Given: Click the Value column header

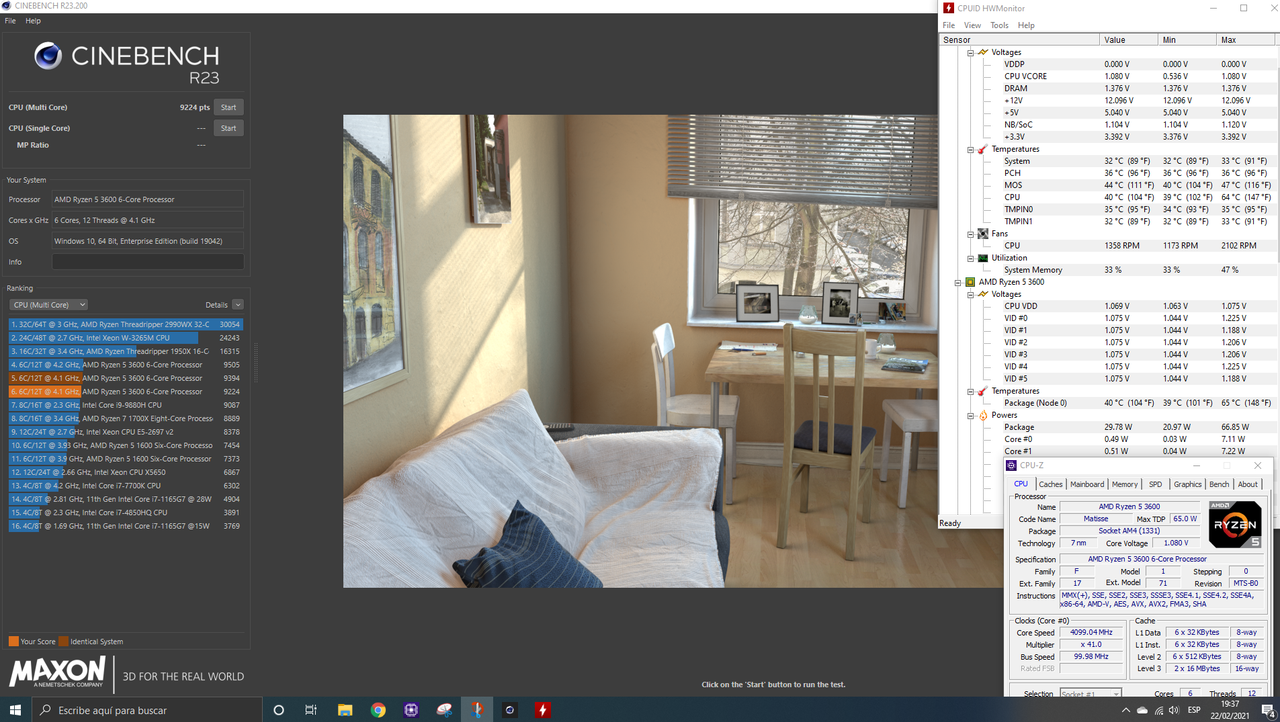Looking at the screenshot, I should [1129, 40].
